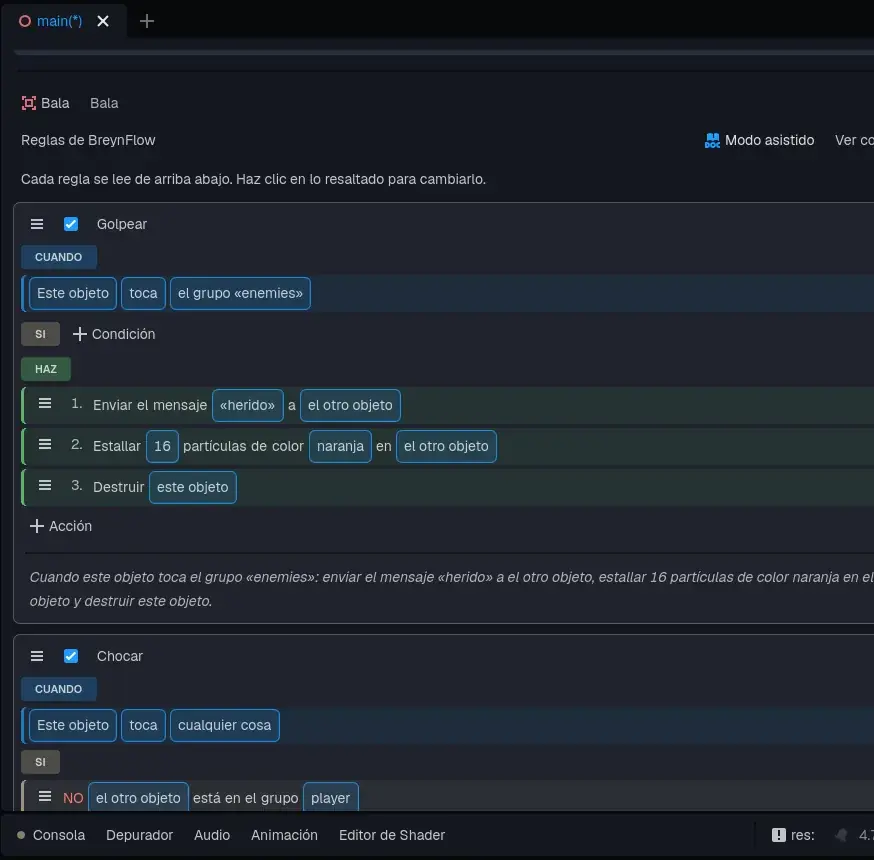Add a new Acción to Golpear
874x860 pixels.
(61, 526)
